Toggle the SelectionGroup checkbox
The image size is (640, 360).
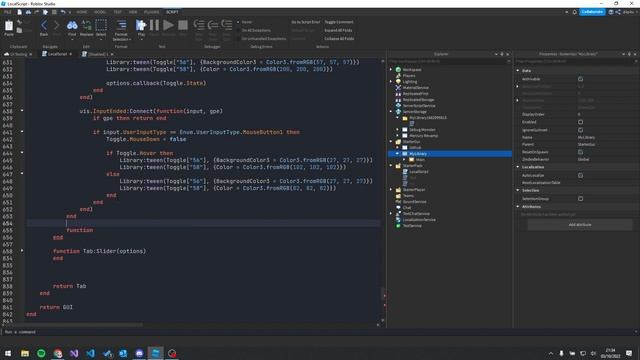pos(580,199)
